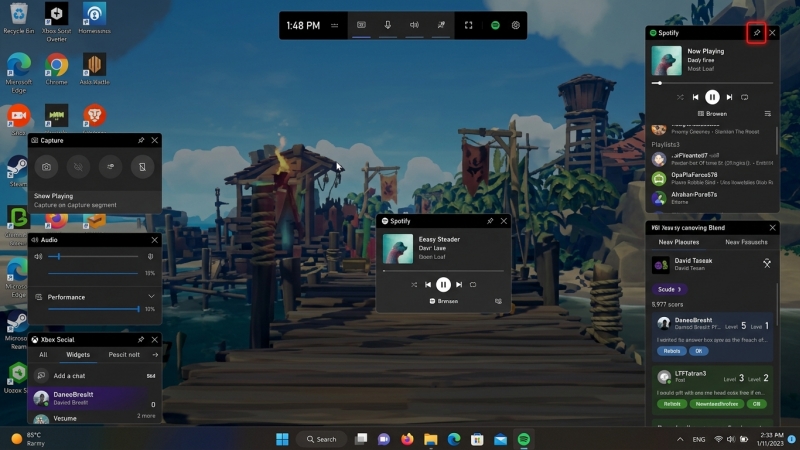Image resolution: width=800 pixels, height=450 pixels.
Task: Click the icon at right of Brmsen row
Action: 498,302
